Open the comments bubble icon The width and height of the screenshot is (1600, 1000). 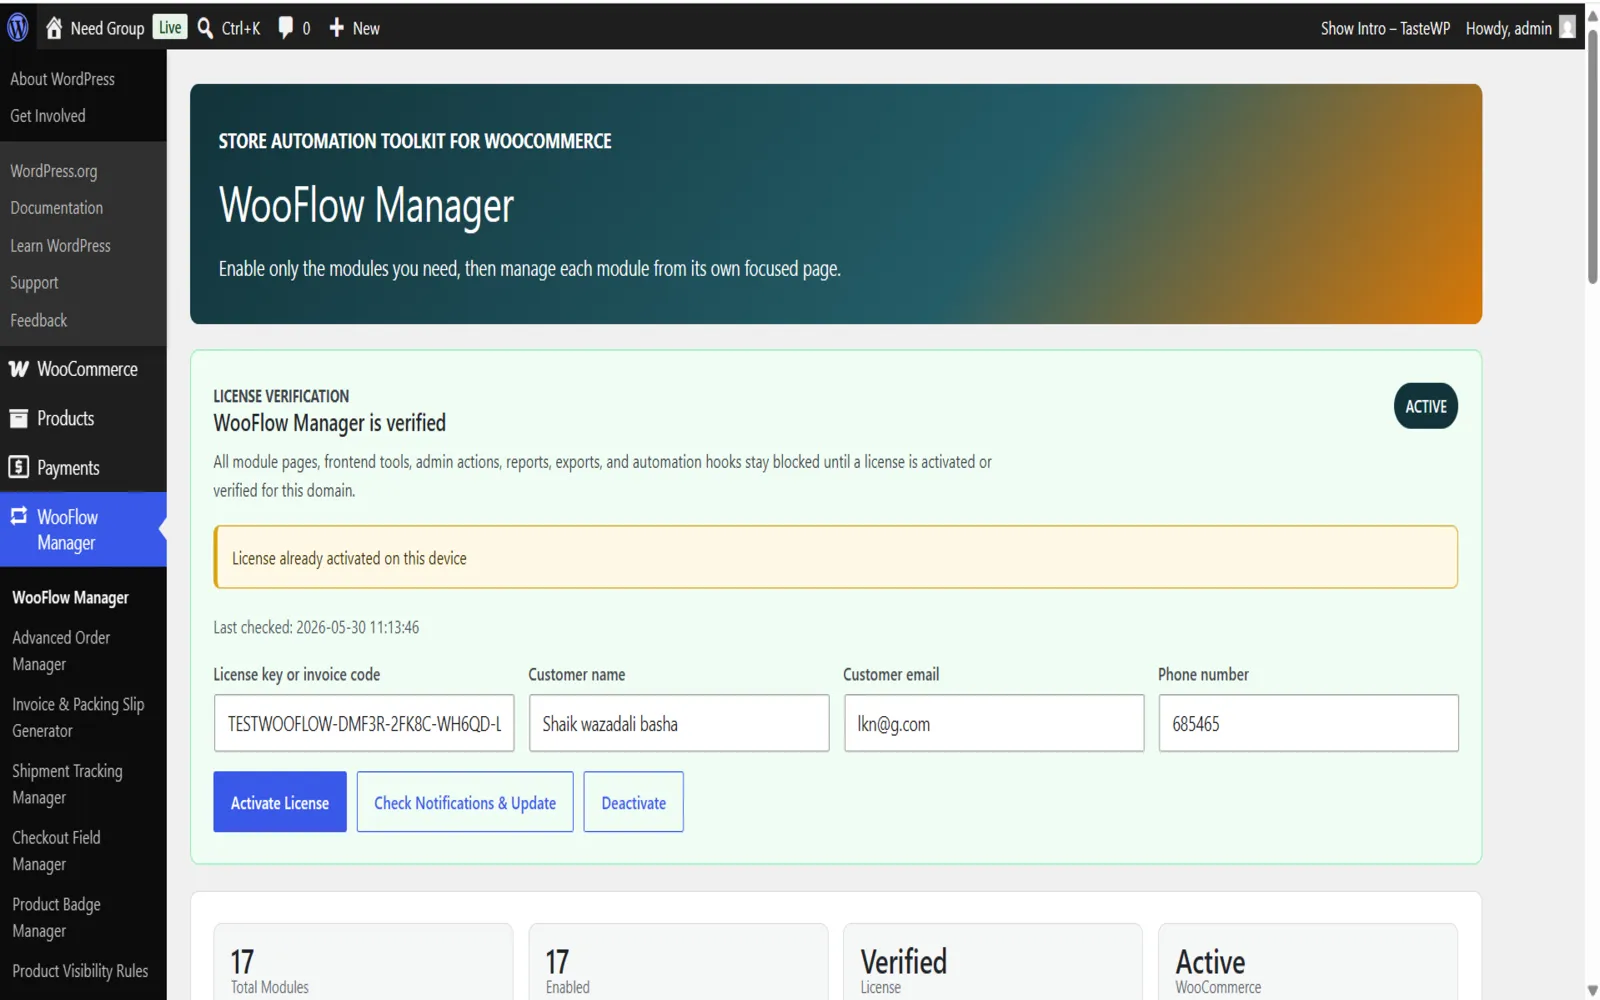pos(286,28)
